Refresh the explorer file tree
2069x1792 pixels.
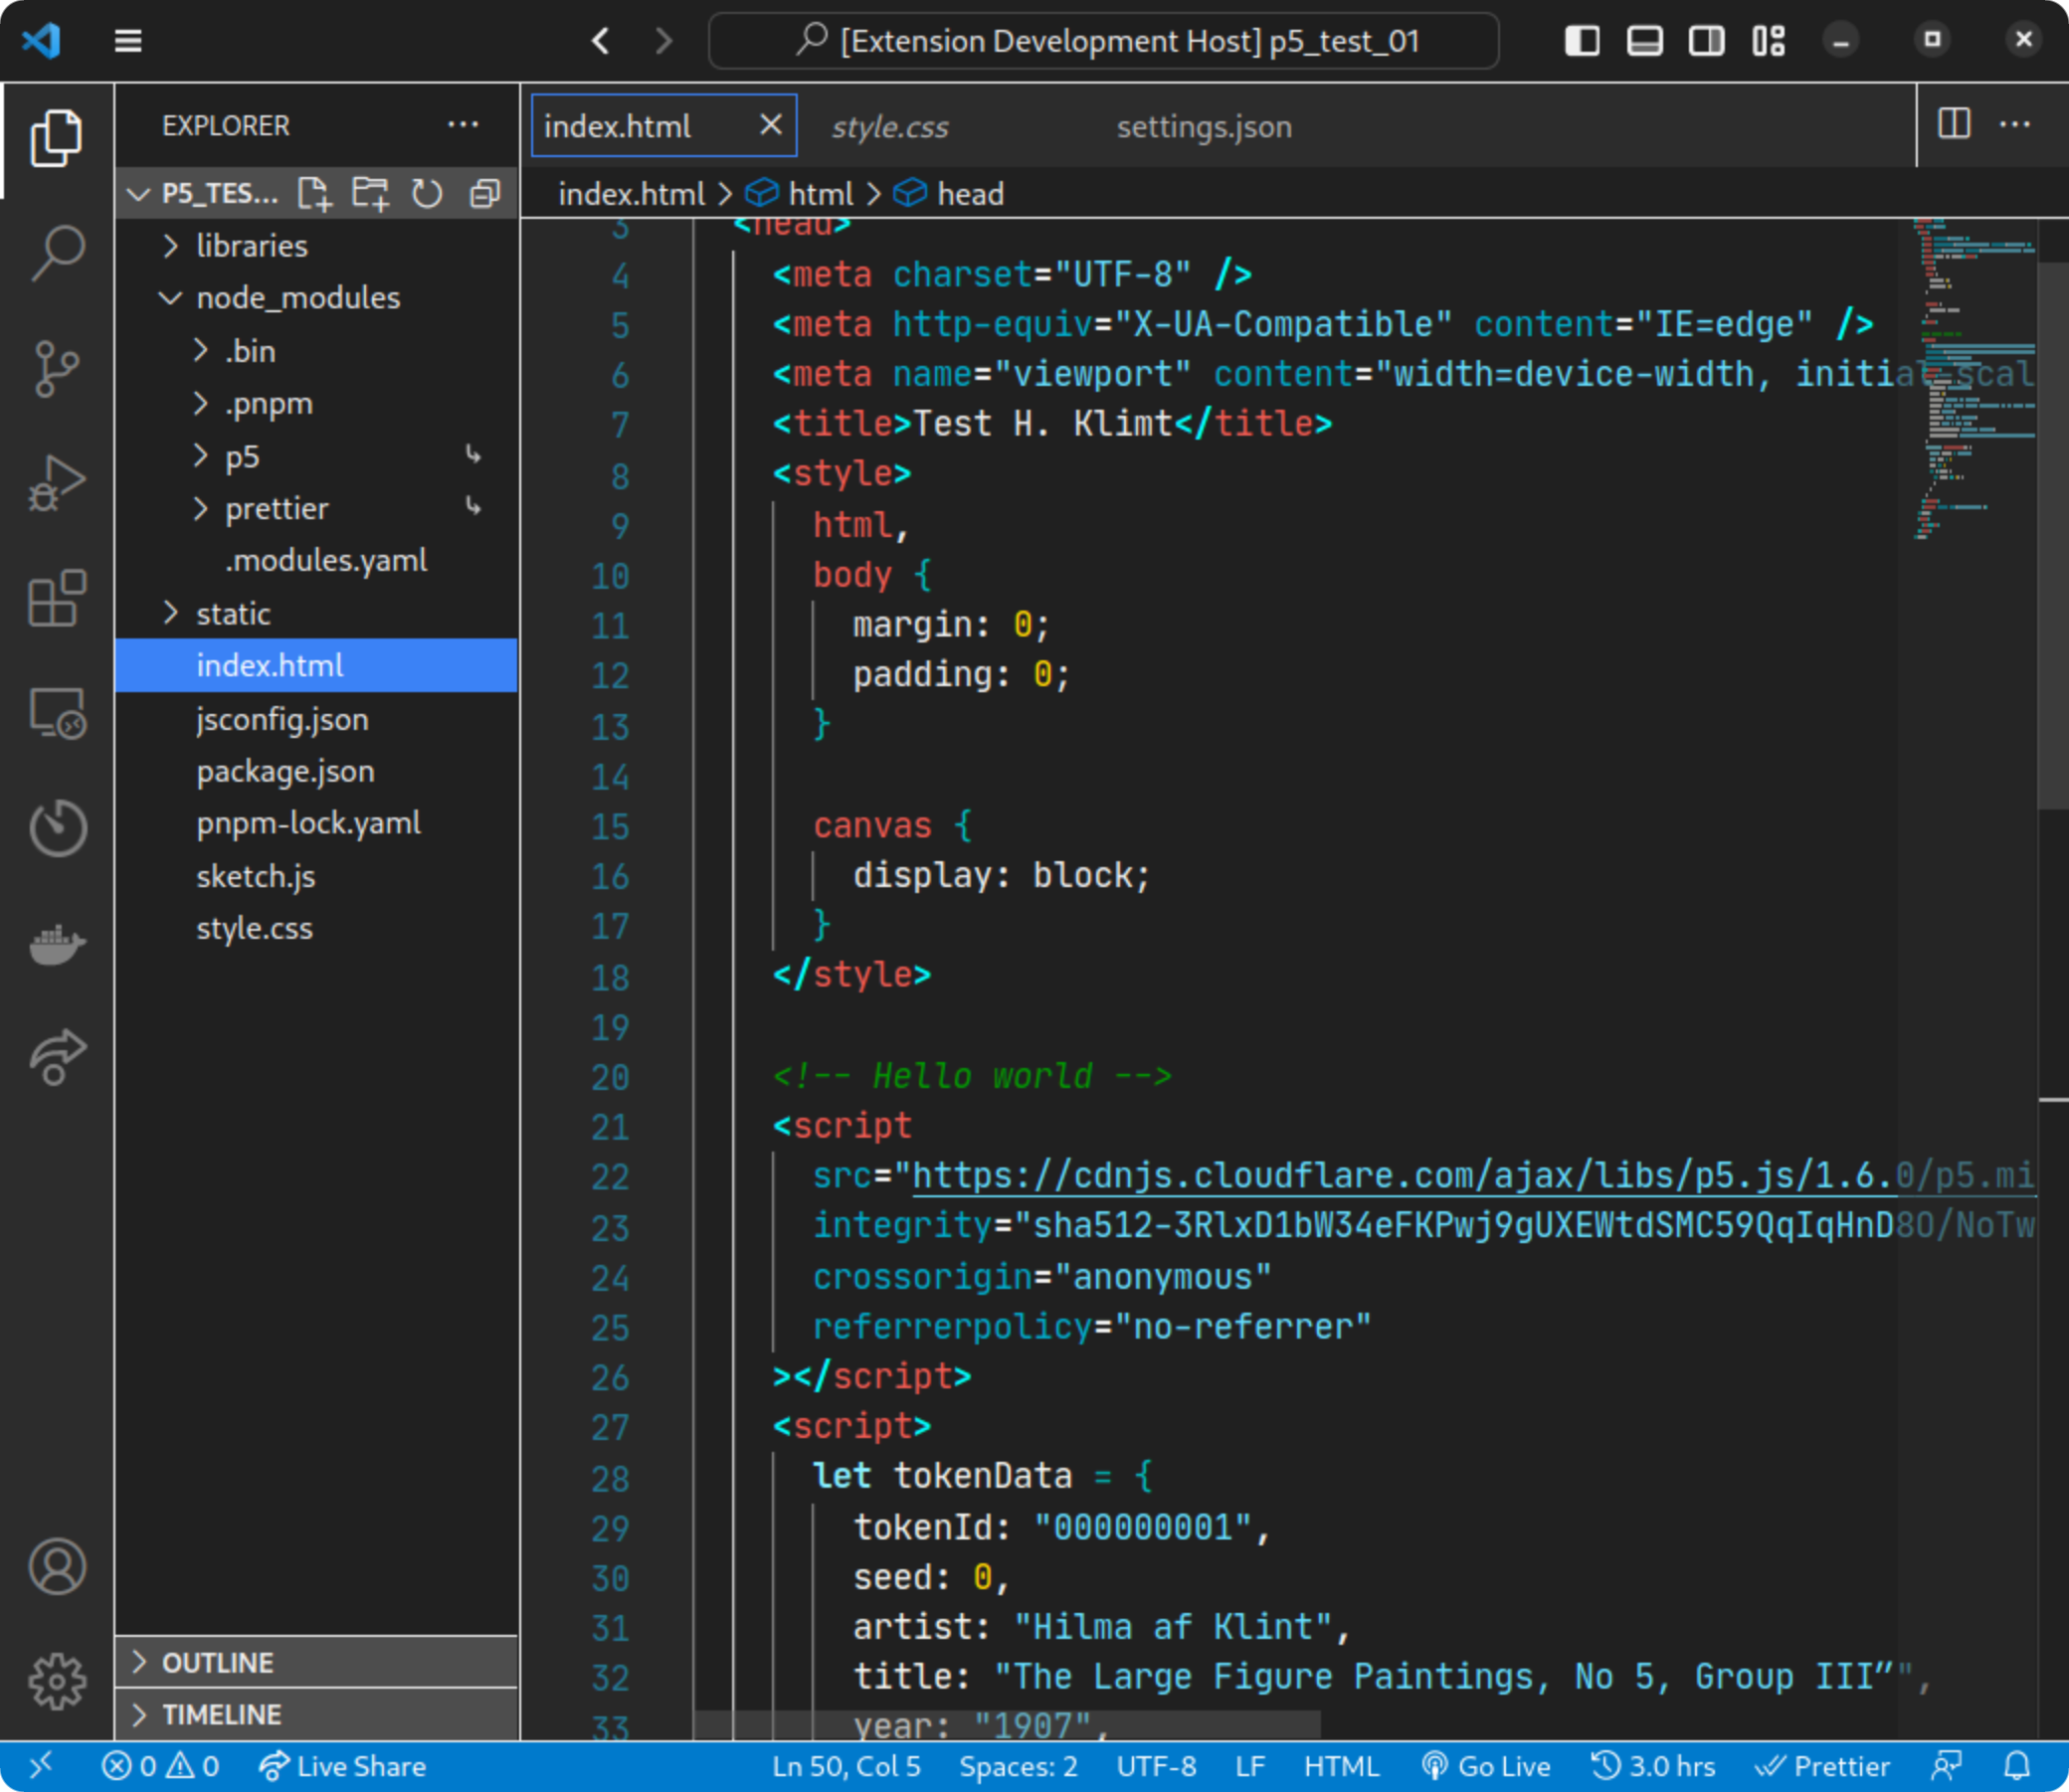427,193
